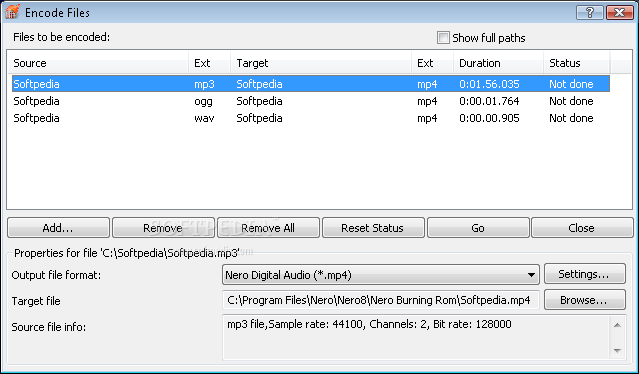Click the Not done status of the mp3 row

[571, 84]
